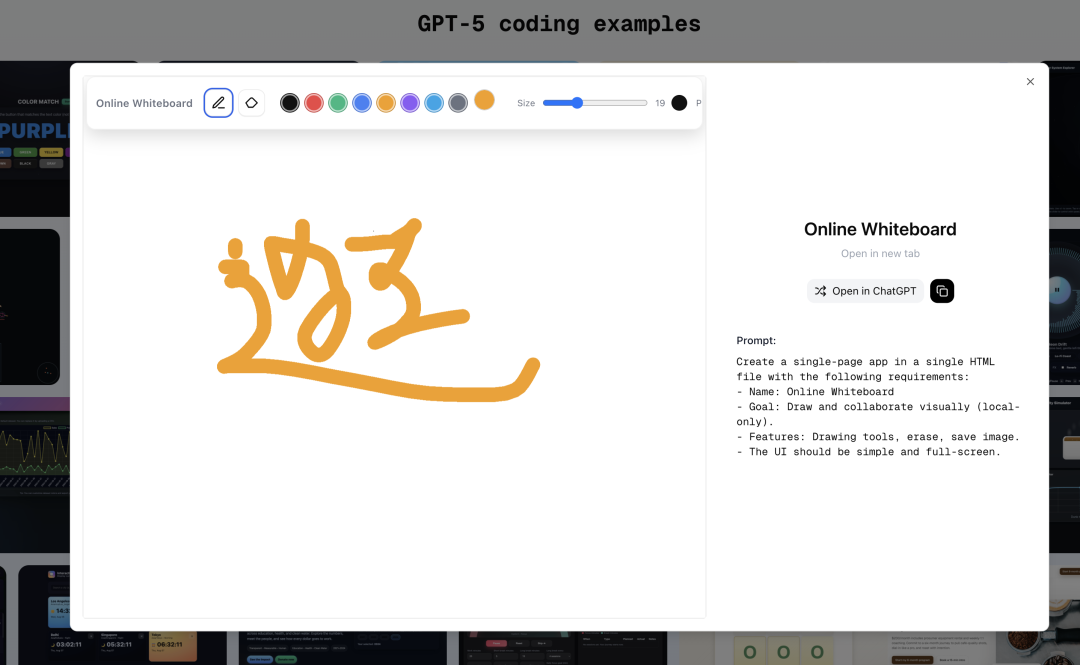Pick the purple color swatch
This screenshot has height=665, width=1080.
pyautogui.click(x=410, y=103)
